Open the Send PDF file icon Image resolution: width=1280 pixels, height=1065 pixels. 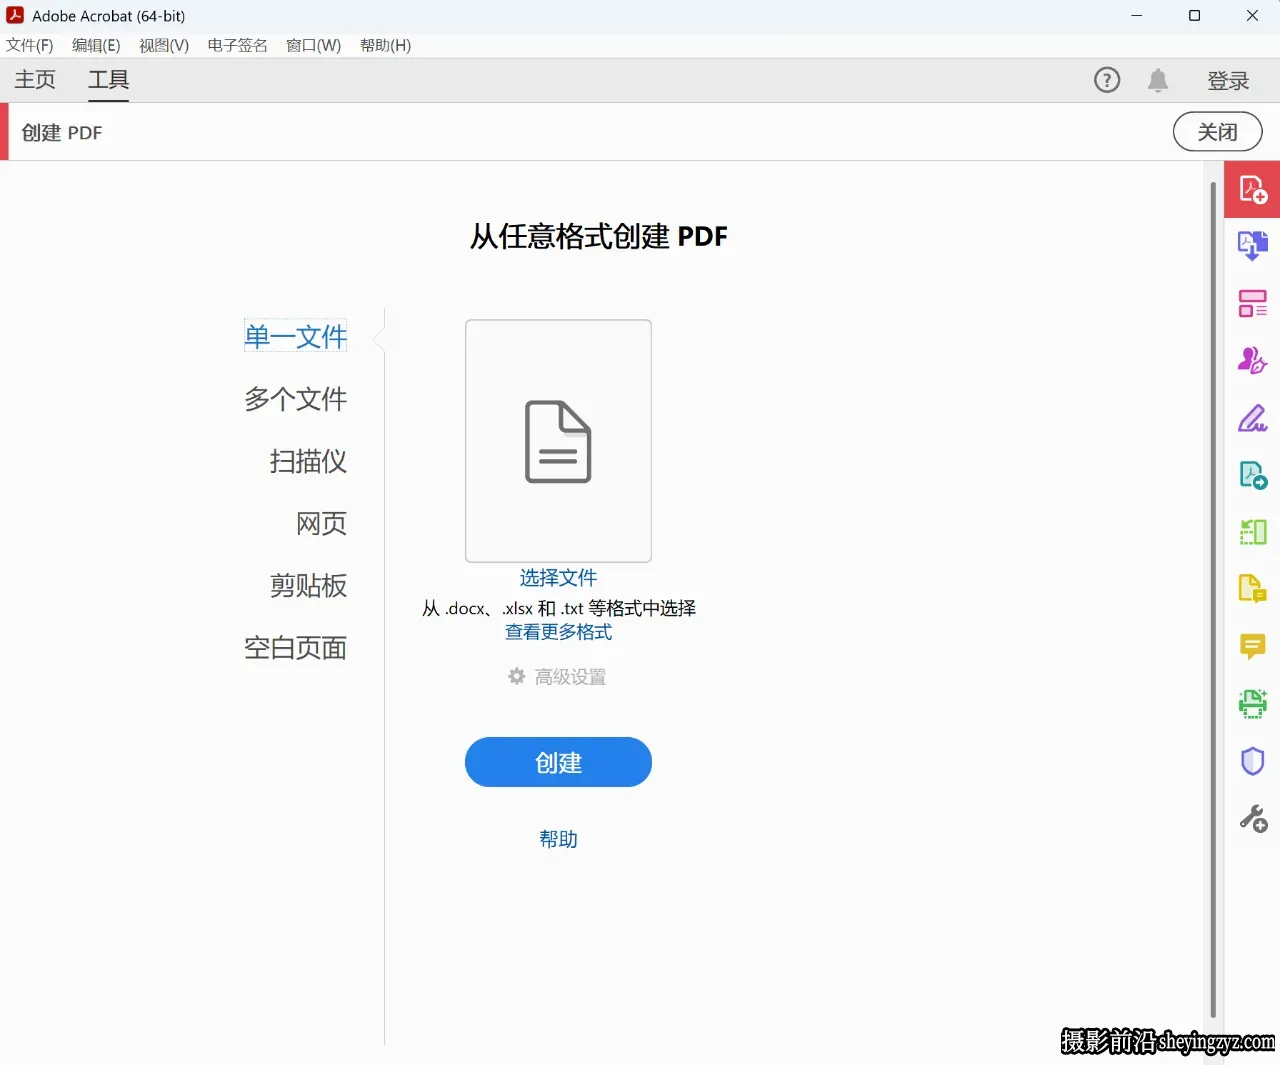(x=1252, y=475)
